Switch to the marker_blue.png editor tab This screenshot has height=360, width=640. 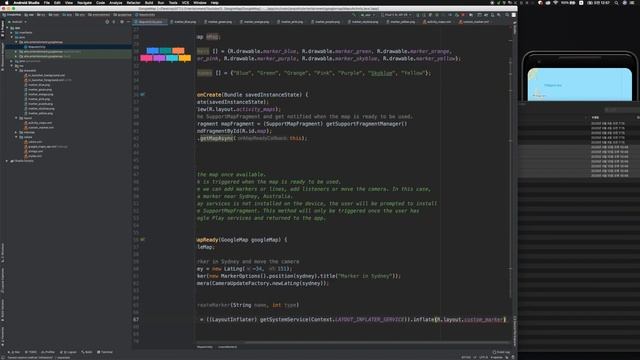tap(184, 22)
